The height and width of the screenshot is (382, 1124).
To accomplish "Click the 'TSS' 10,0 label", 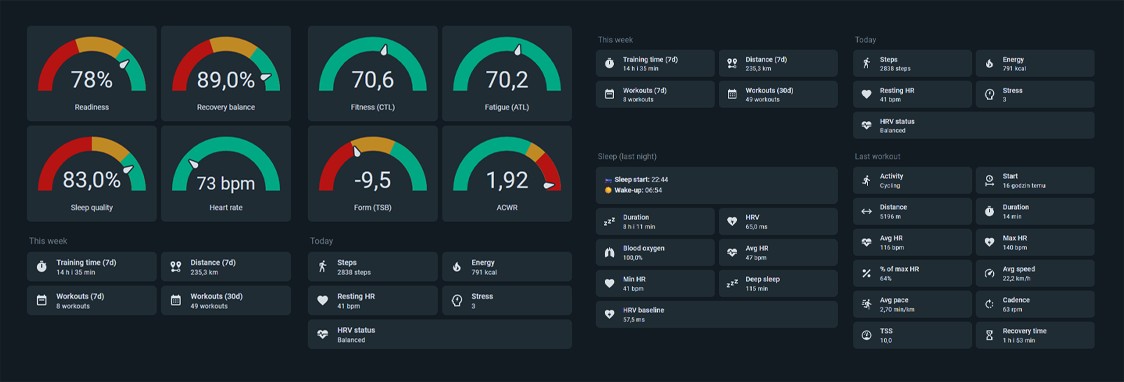I will pos(886,330).
